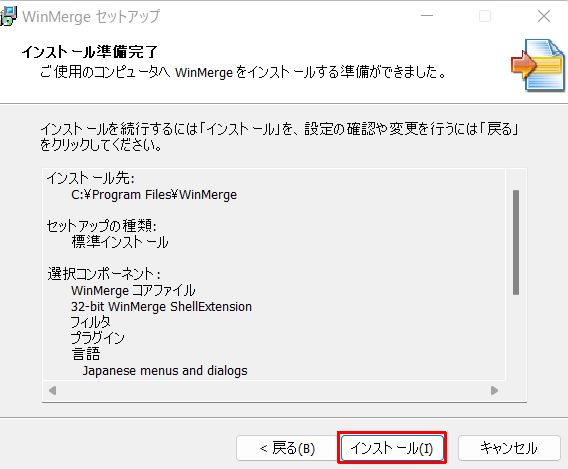The height and width of the screenshot is (469, 568).
Task: Close the WinMerge setup window
Action: pos(544,16)
